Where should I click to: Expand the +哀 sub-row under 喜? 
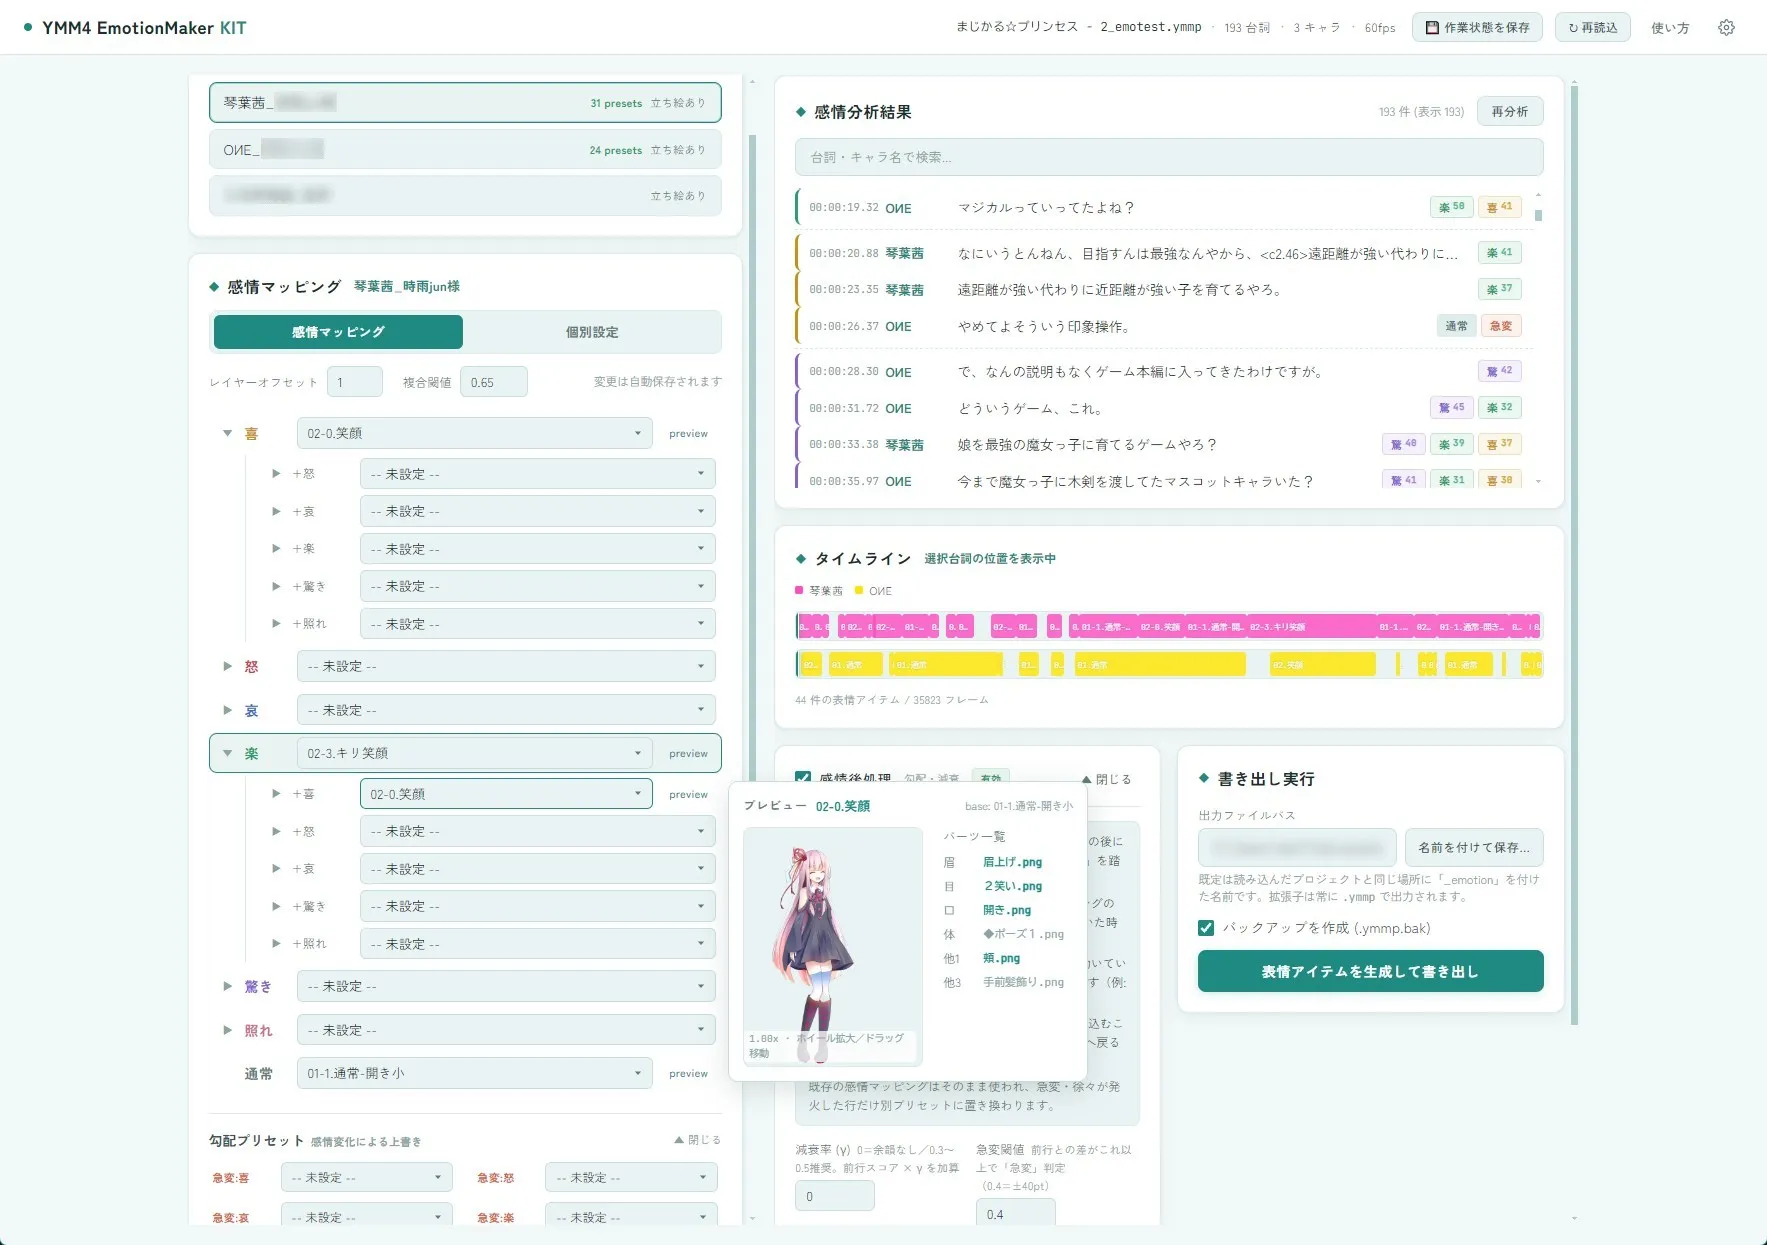click(x=276, y=511)
